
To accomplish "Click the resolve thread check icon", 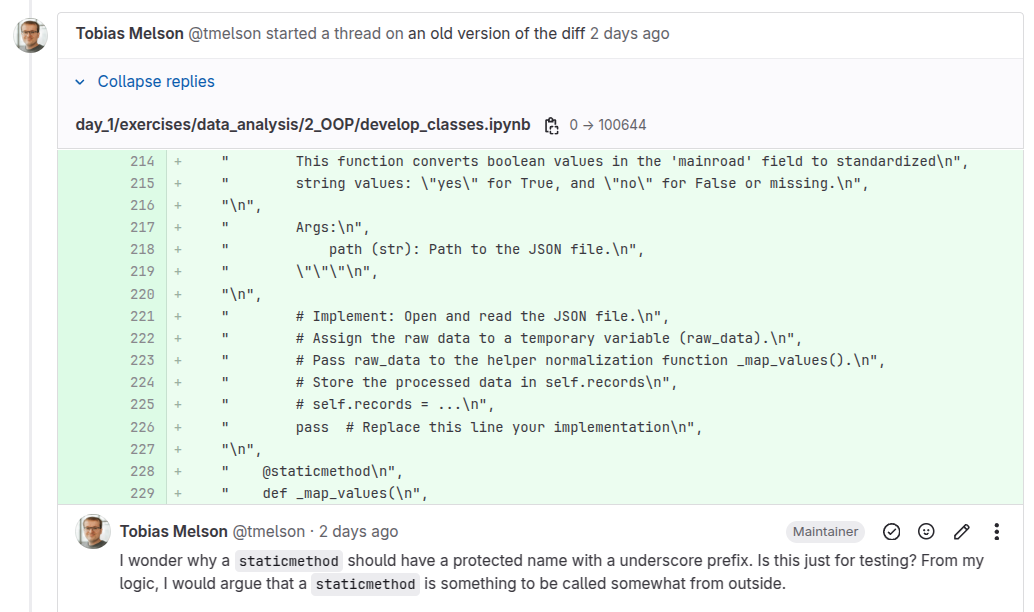I will click(892, 532).
